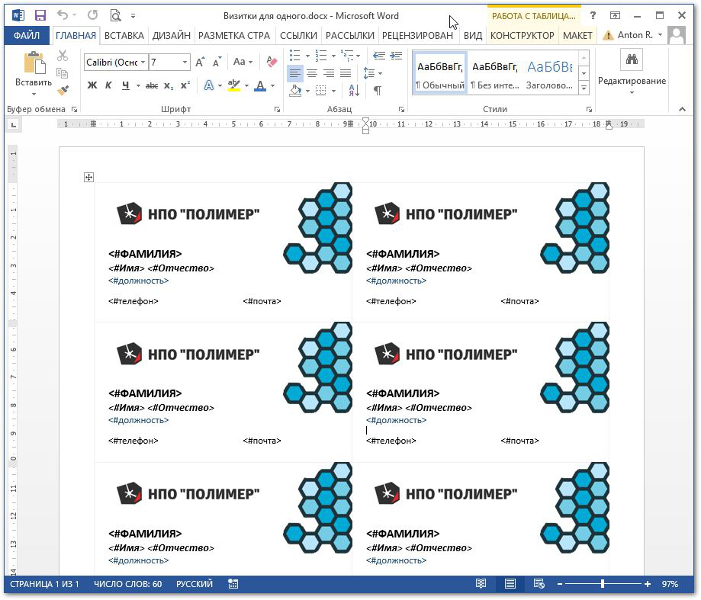701x600 pixels.
Task: Align text left
Action: 295,73
